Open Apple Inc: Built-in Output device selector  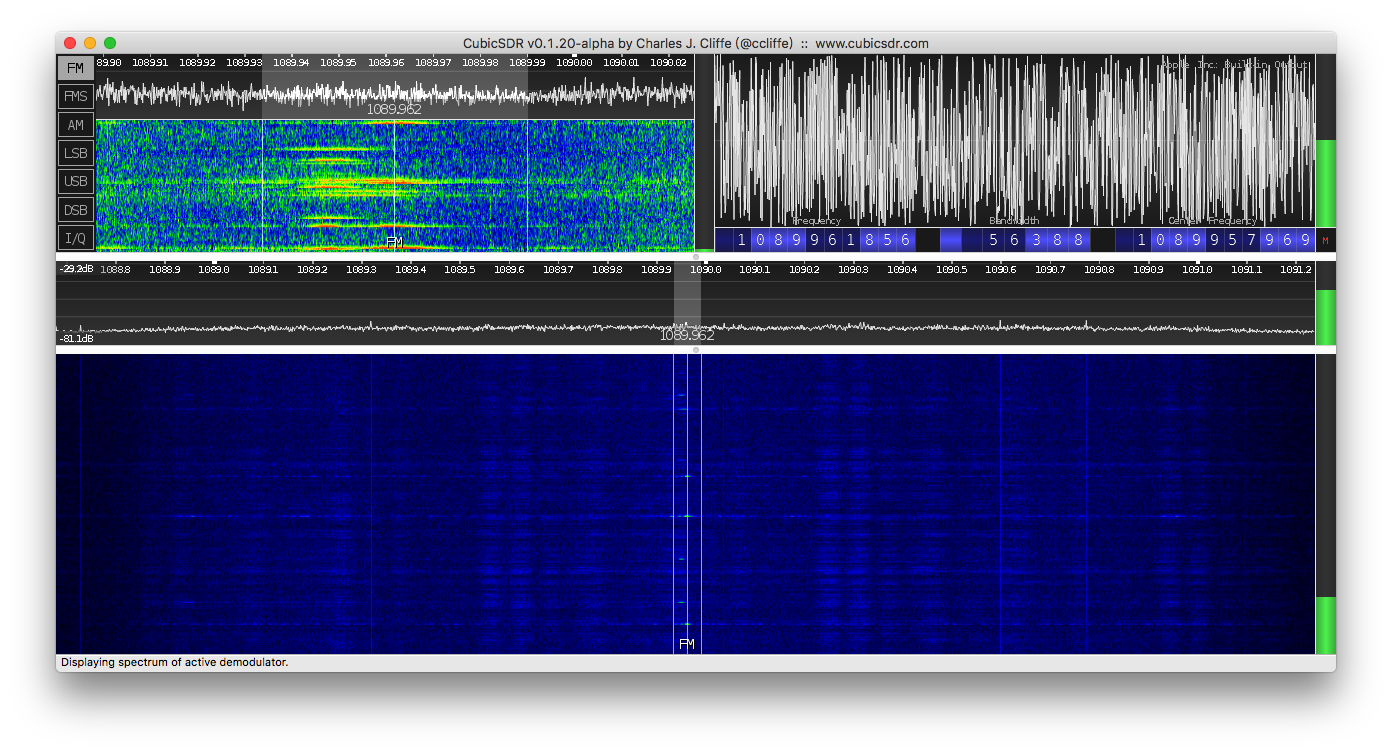(x=1235, y=64)
